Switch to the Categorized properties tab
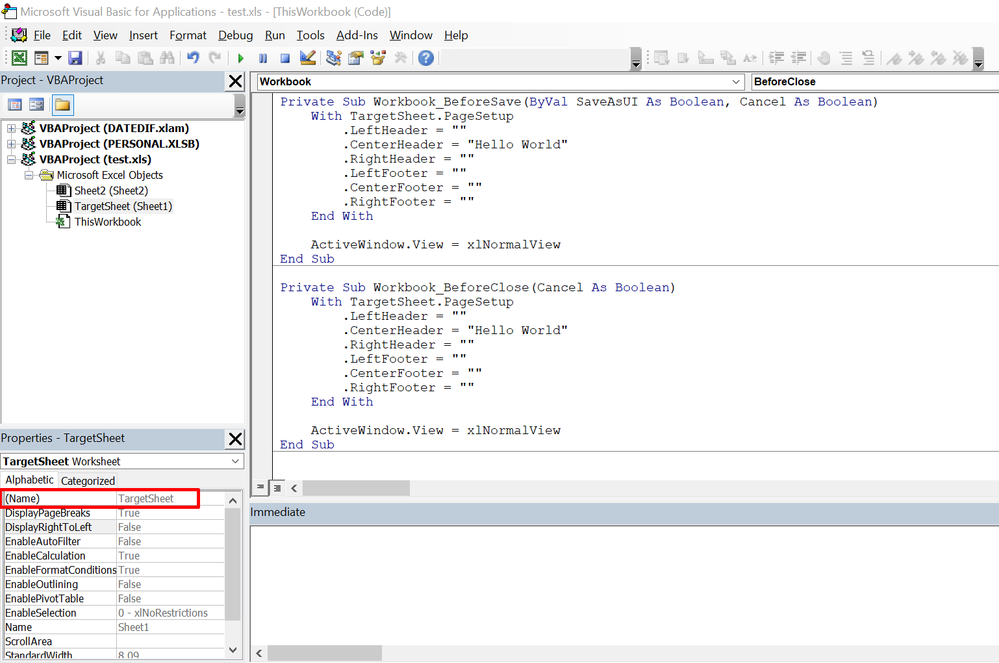The height and width of the screenshot is (663, 999). (88, 481)
